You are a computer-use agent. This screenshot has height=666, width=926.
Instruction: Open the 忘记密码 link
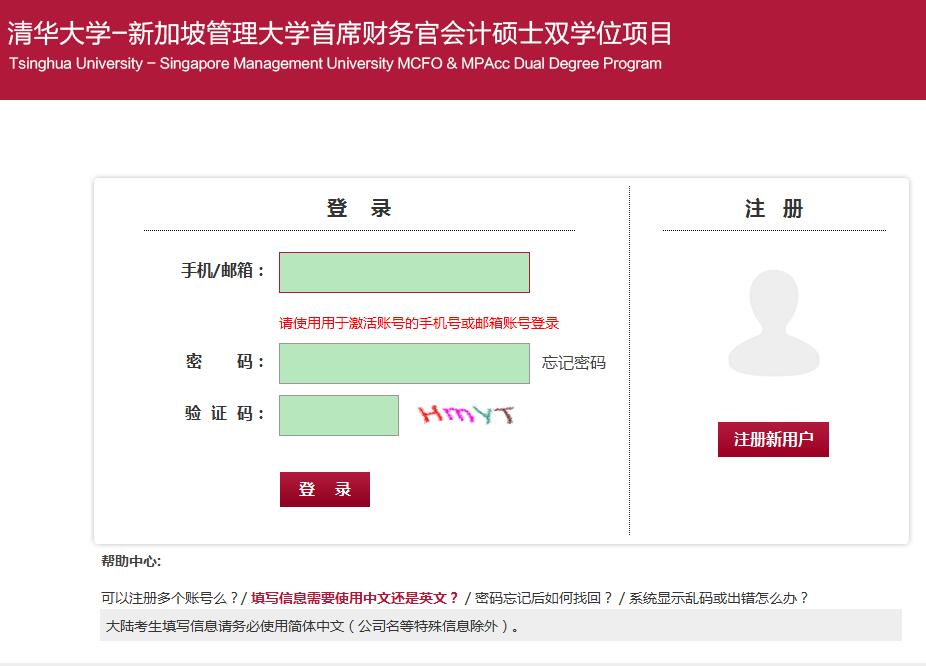click(x=574, y=363)
